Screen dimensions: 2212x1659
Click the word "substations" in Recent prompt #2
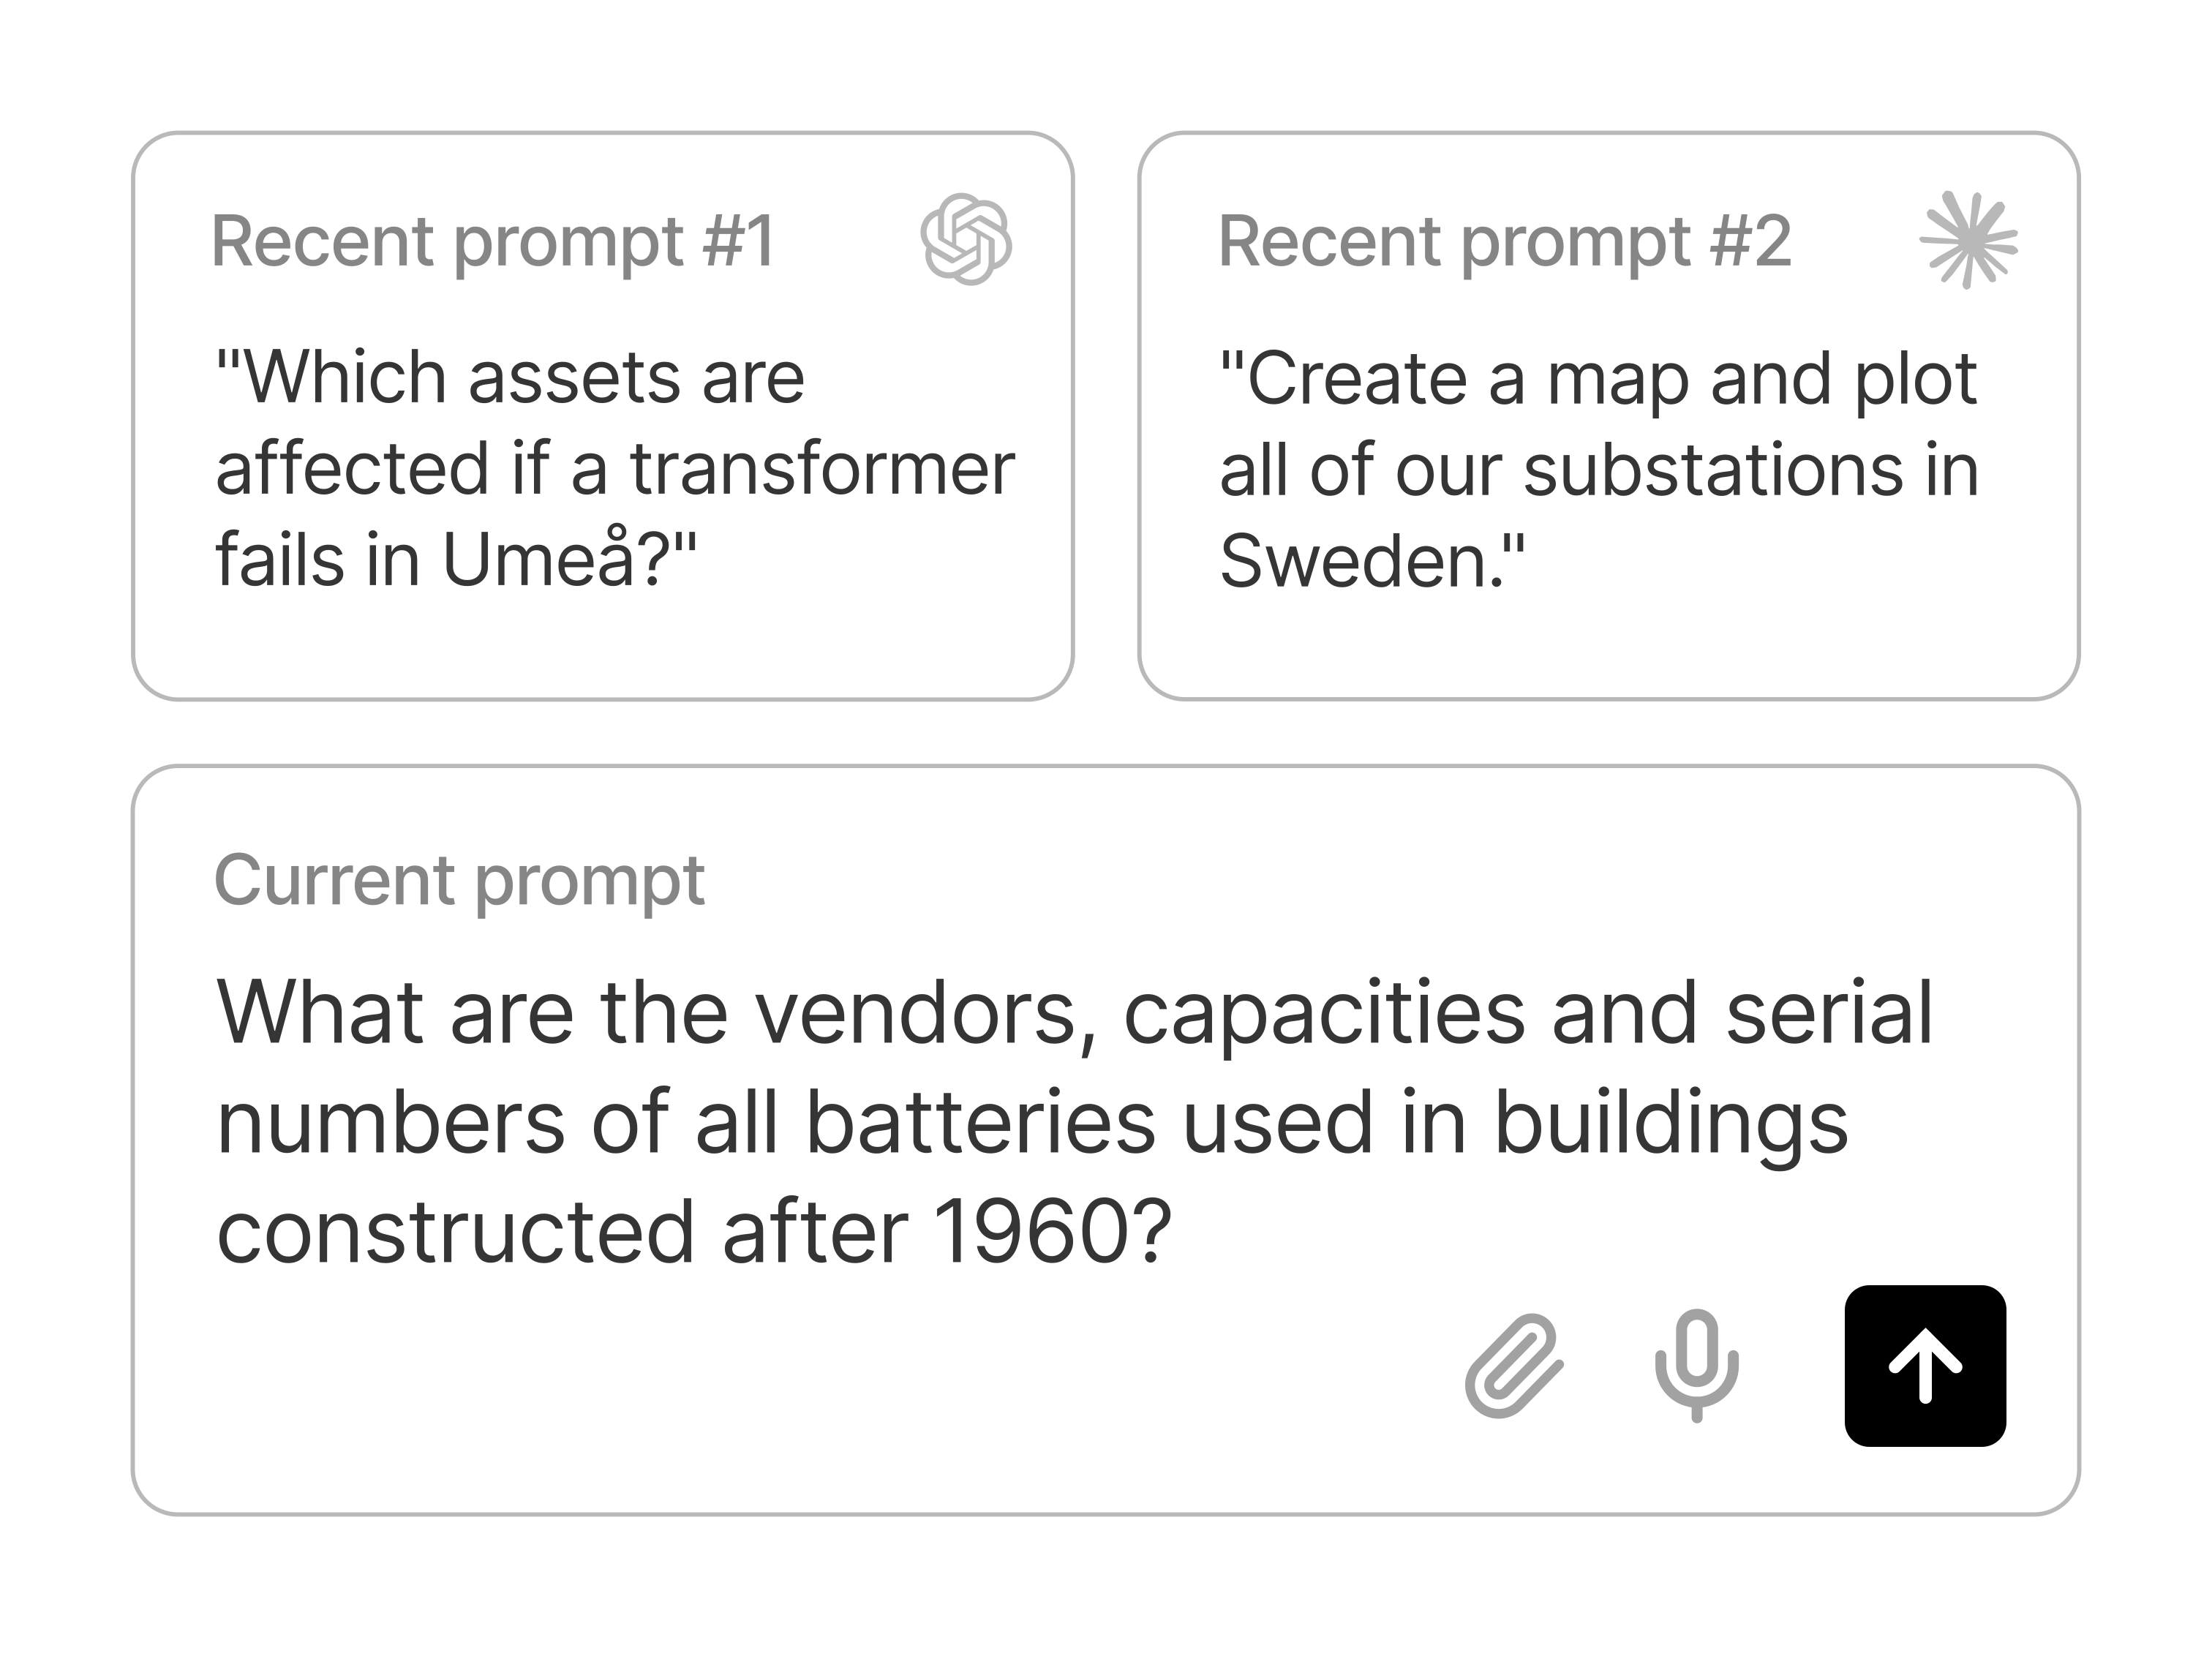(x=1712, y=469)
